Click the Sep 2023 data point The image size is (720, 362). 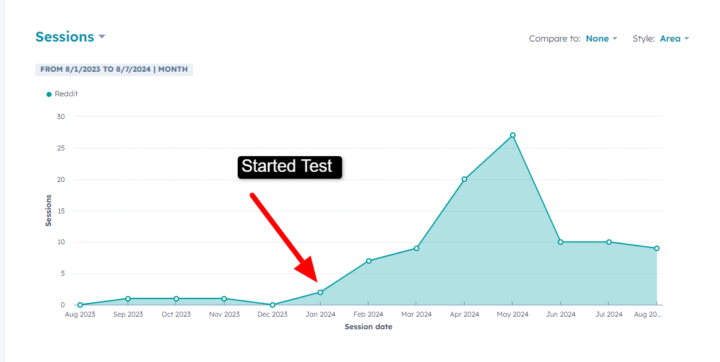pyautogui.click(x=128, y=299)
